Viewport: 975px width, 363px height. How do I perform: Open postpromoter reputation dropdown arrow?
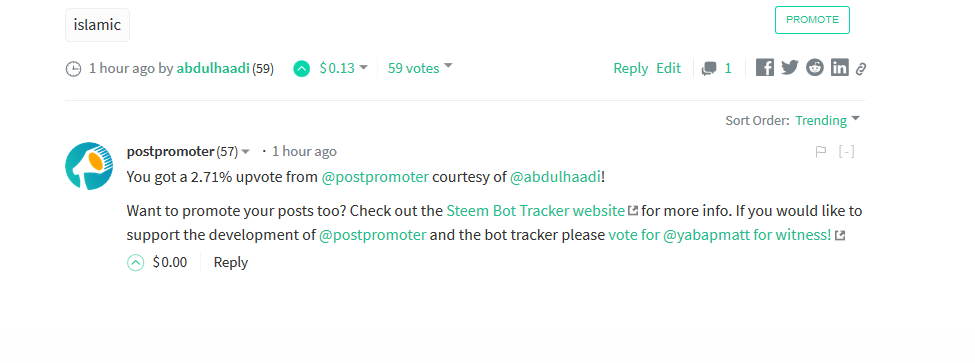click(x=246, y=152)
